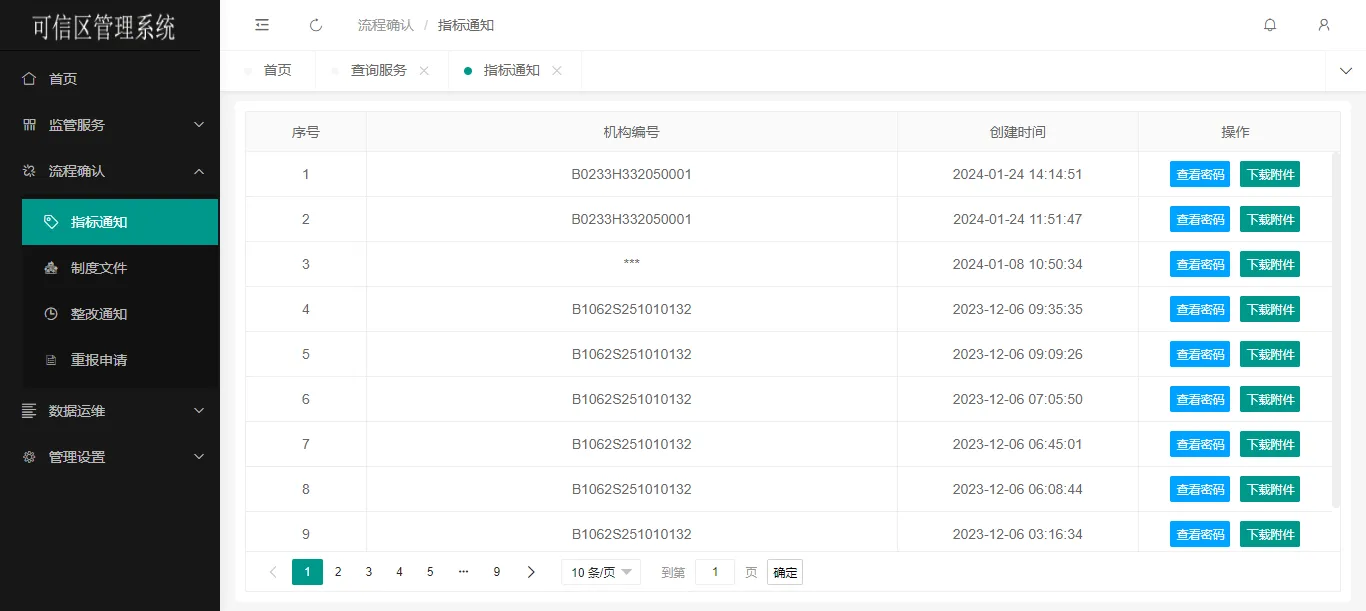Image resolution: width=1366 pixels, height=611 pixels.
Task: Select 整改通知 in the sidebar
Action: click(99, 314)
